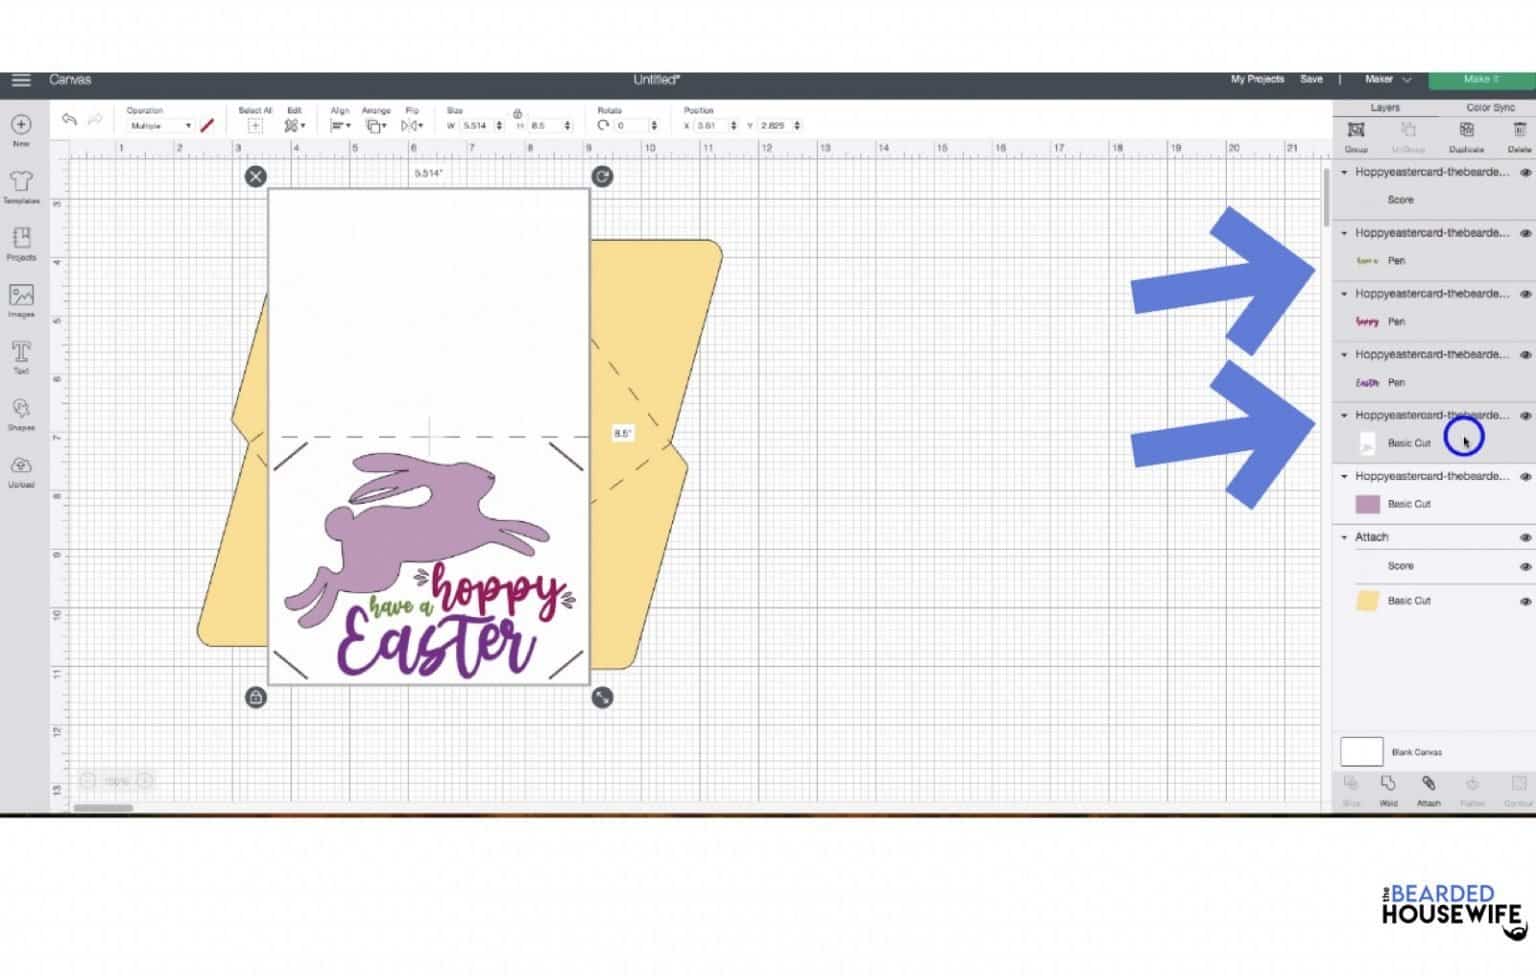Open the Operation dropdown menu

click(160, 126)
